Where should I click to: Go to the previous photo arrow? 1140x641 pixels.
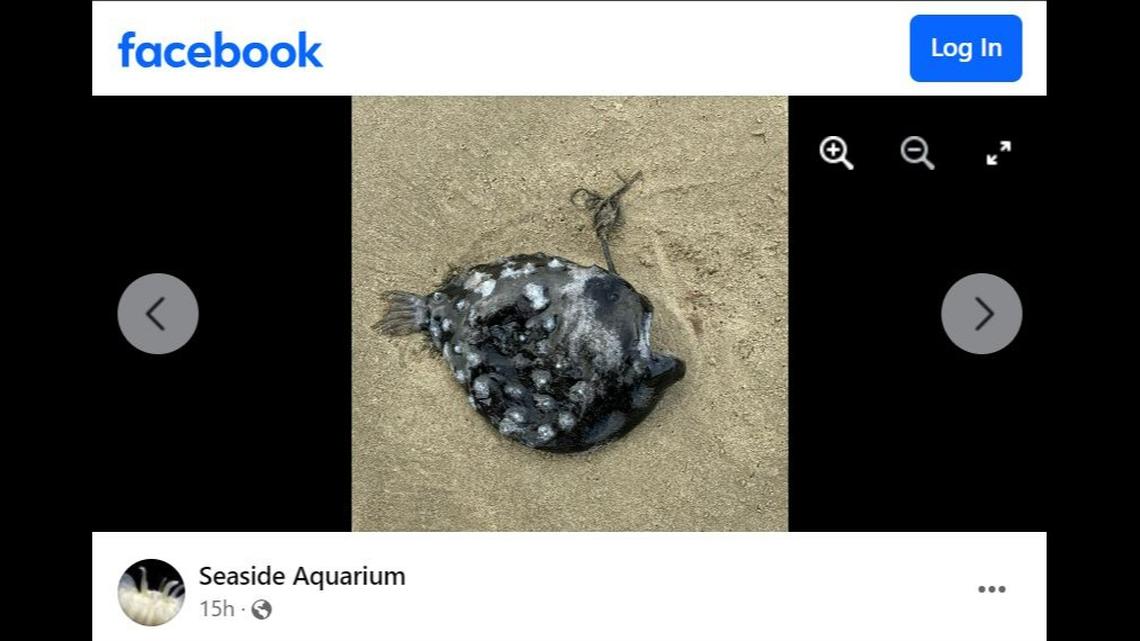[158, 313]
